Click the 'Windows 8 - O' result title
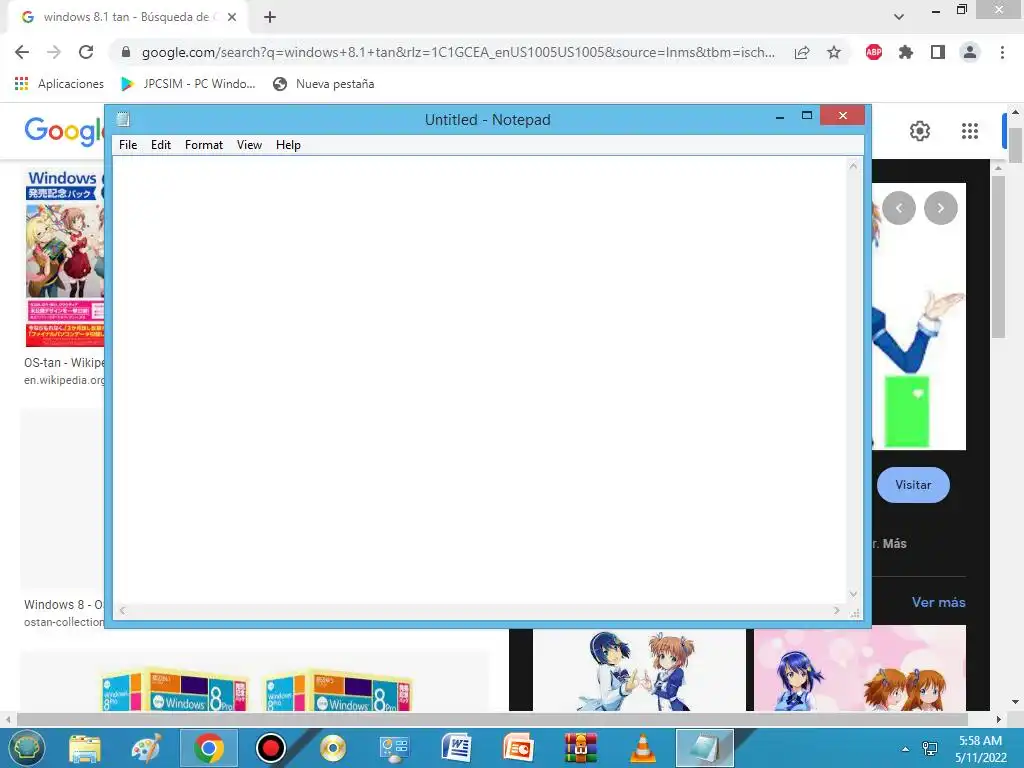 coord(63,605)
